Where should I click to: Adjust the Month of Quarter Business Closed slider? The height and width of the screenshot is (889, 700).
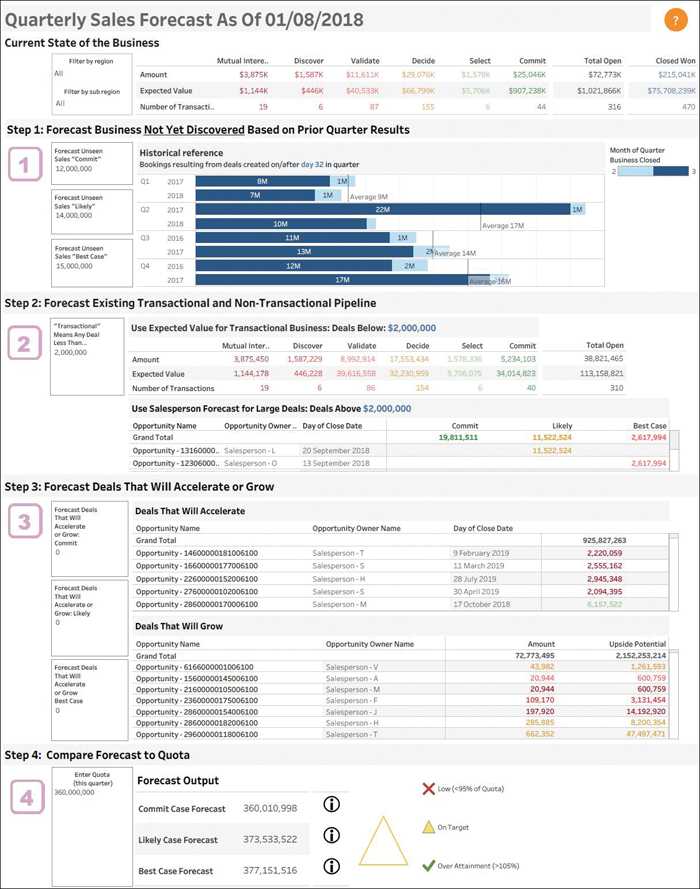pos(653,171)
